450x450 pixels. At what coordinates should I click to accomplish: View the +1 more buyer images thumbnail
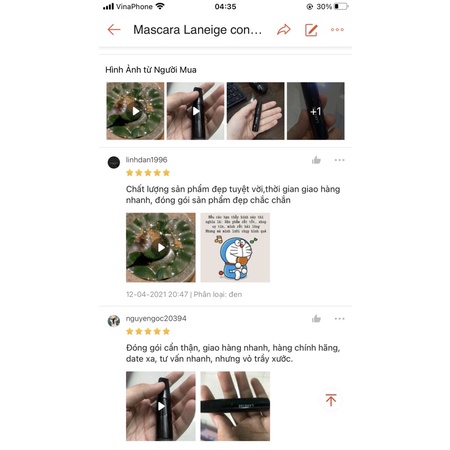click(316, 111)
